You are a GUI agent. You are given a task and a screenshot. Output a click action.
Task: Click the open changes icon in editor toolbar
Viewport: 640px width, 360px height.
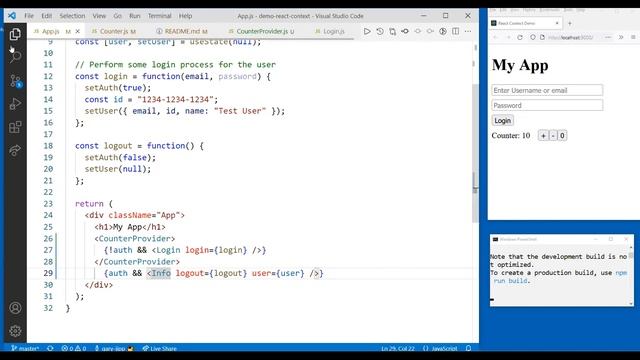click(x=392, y=31)
